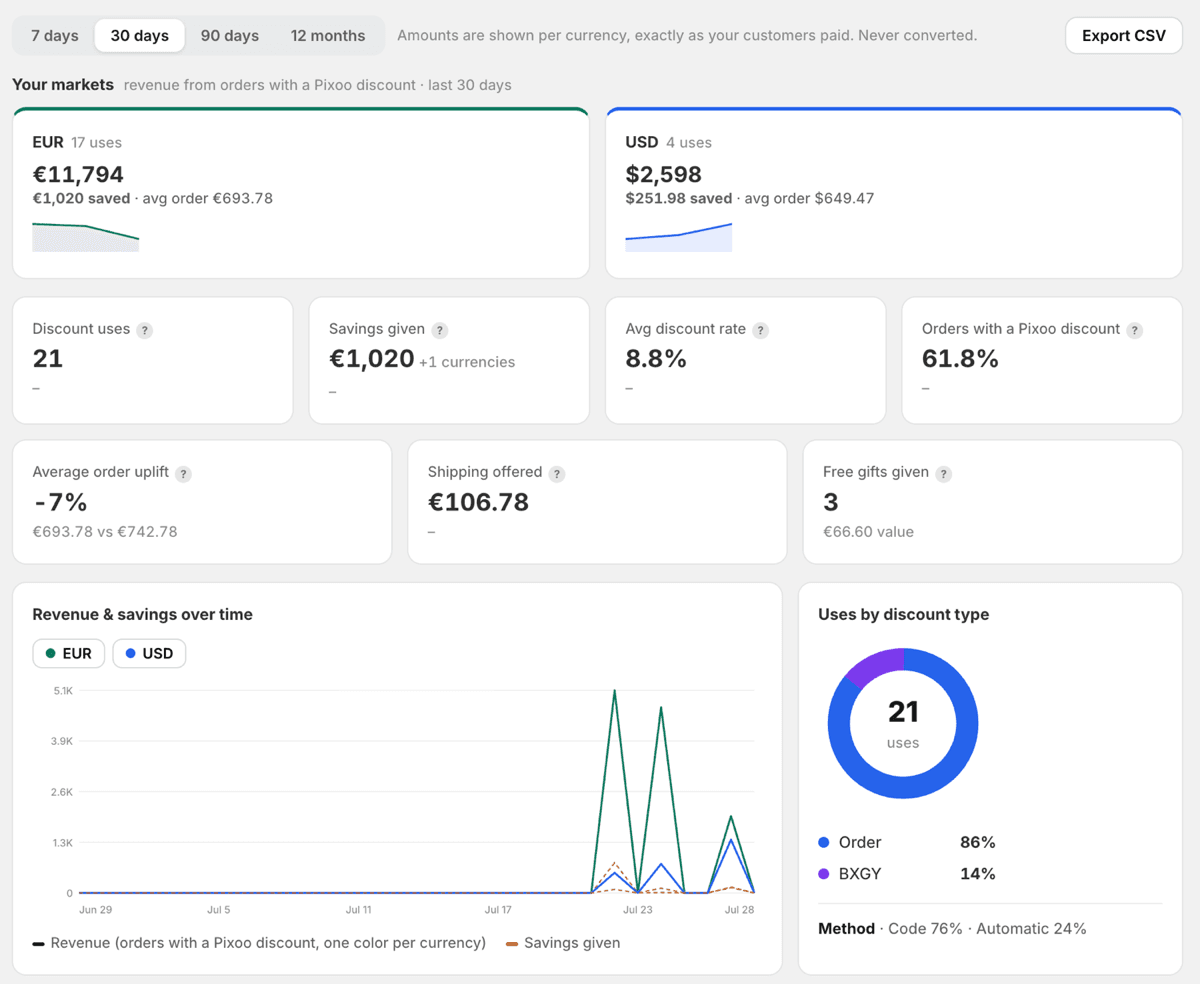
Task: Click the orange Savings given legend marker
Action: (x=512, y=943)
